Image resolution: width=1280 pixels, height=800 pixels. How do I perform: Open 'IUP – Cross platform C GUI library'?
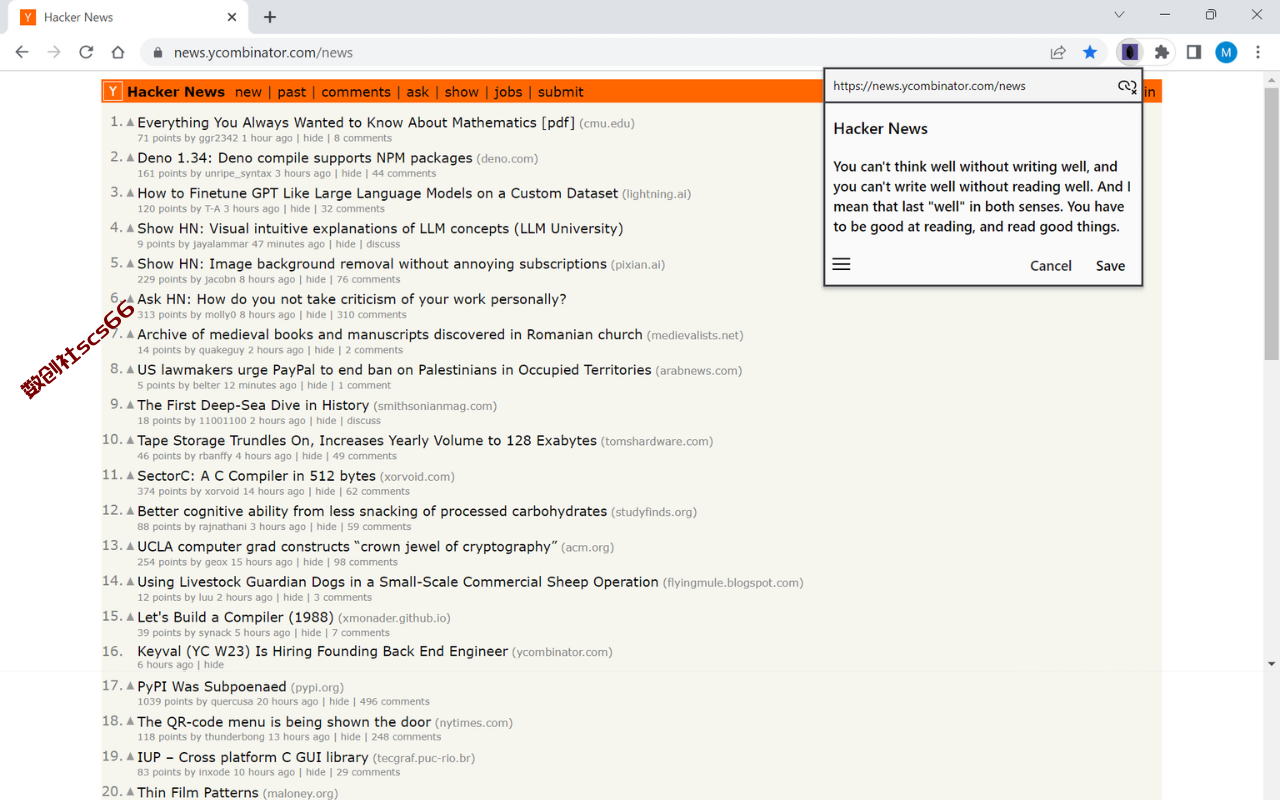tap(253, 757)
